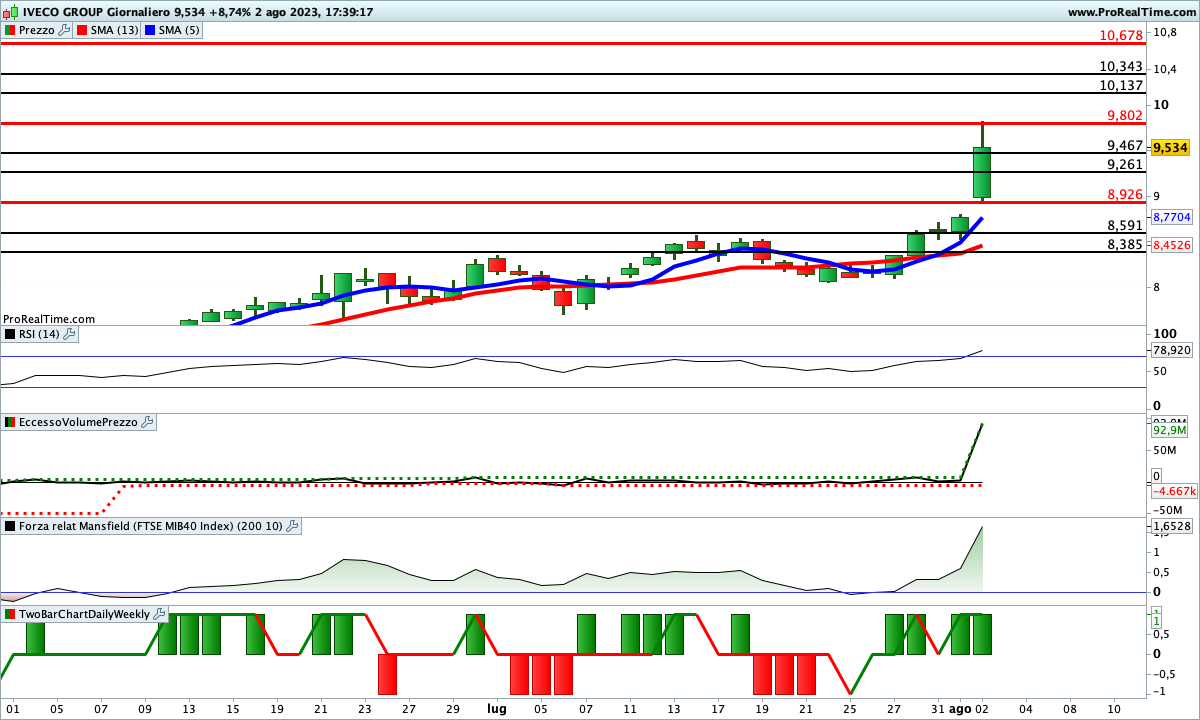
Task: Click the 9,467 price level label
Action: 1124,145
